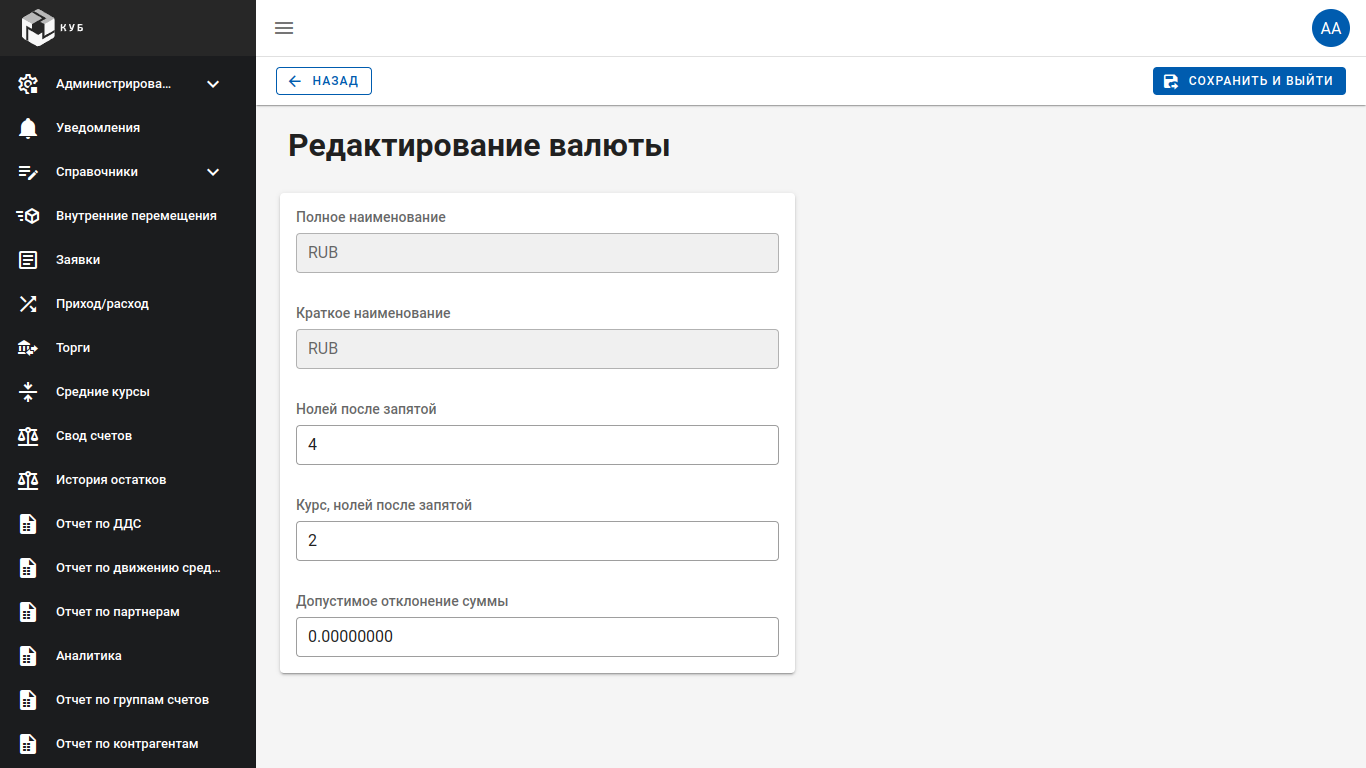Image resolution: width=1366 pixels, height=768 pixels.
Task: Focus the Нолей после запятой field
Action: 537,445
